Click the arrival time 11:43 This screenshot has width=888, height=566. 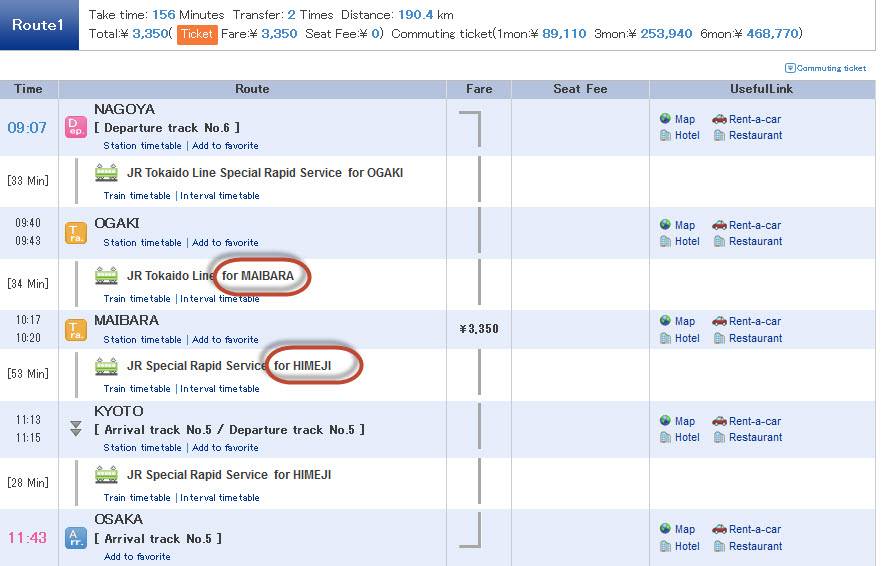click(x=27, y=538)
